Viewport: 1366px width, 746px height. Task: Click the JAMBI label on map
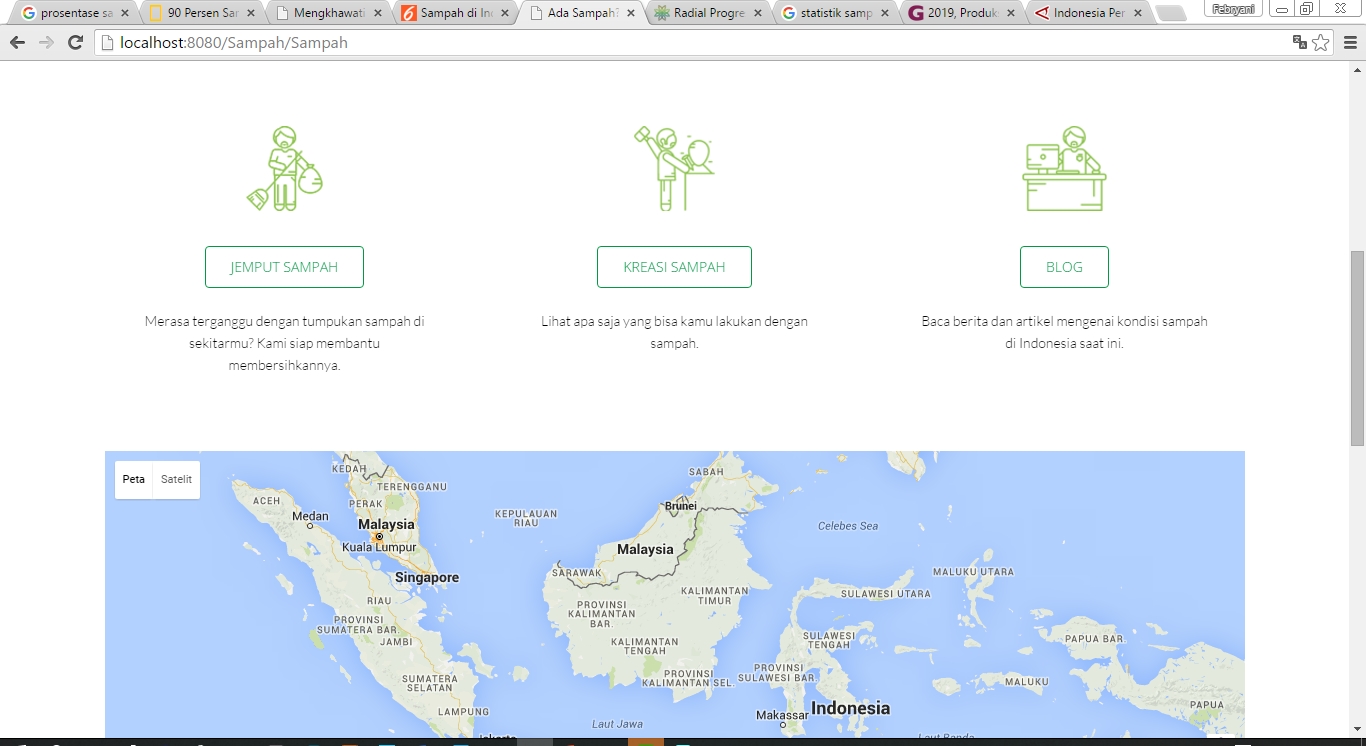(x=397, y=642)
